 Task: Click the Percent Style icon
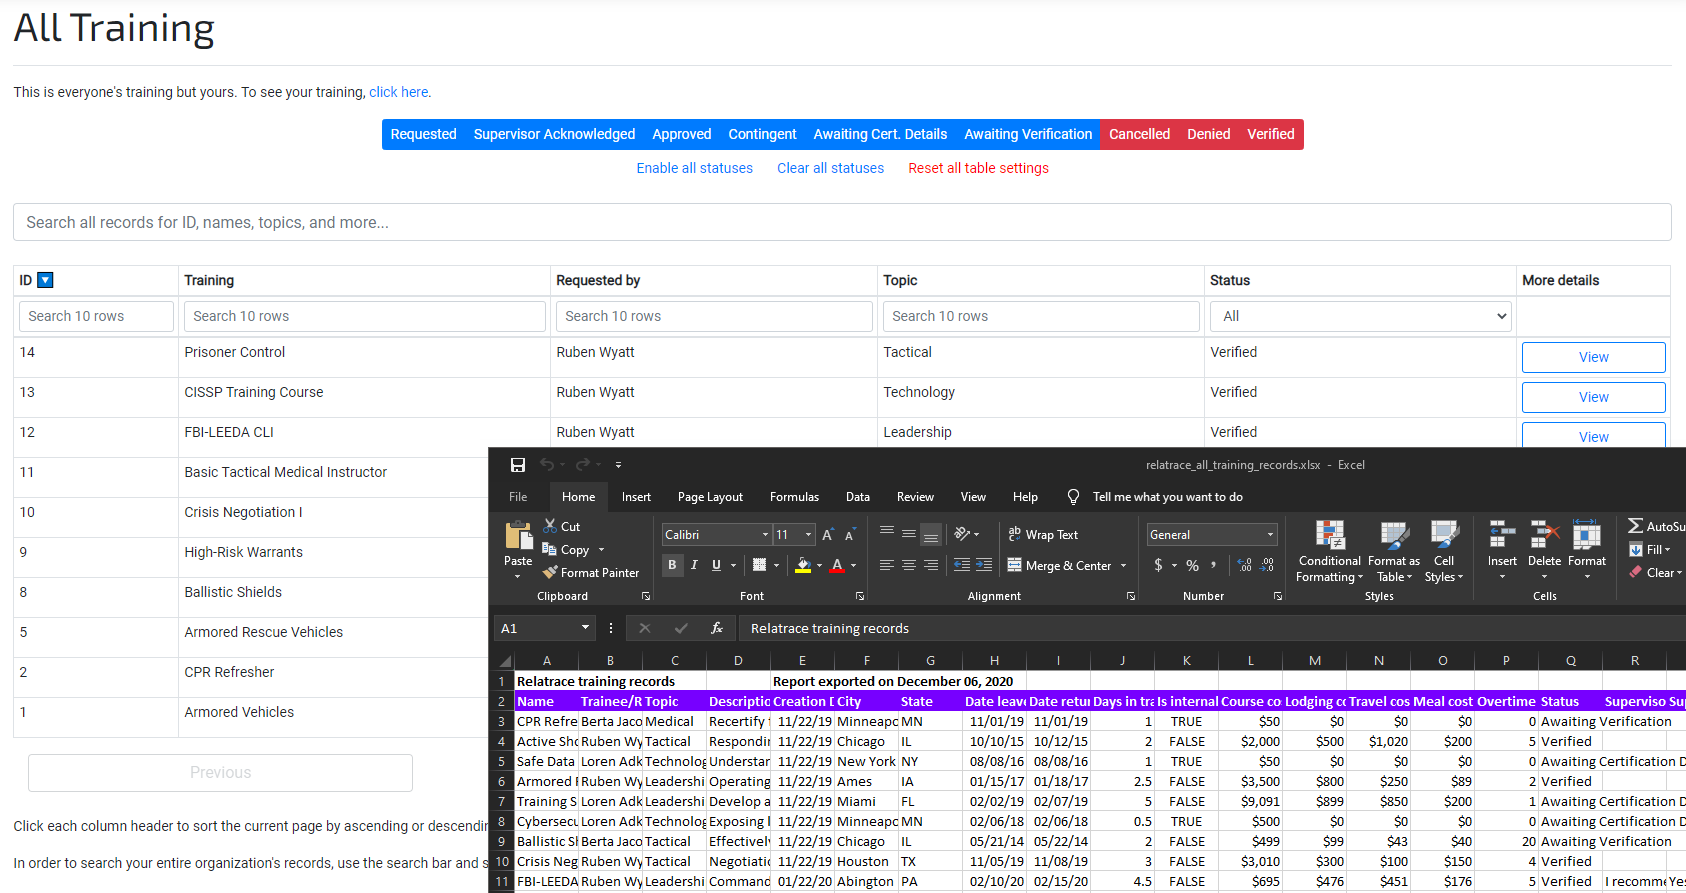click(1192, 565)
